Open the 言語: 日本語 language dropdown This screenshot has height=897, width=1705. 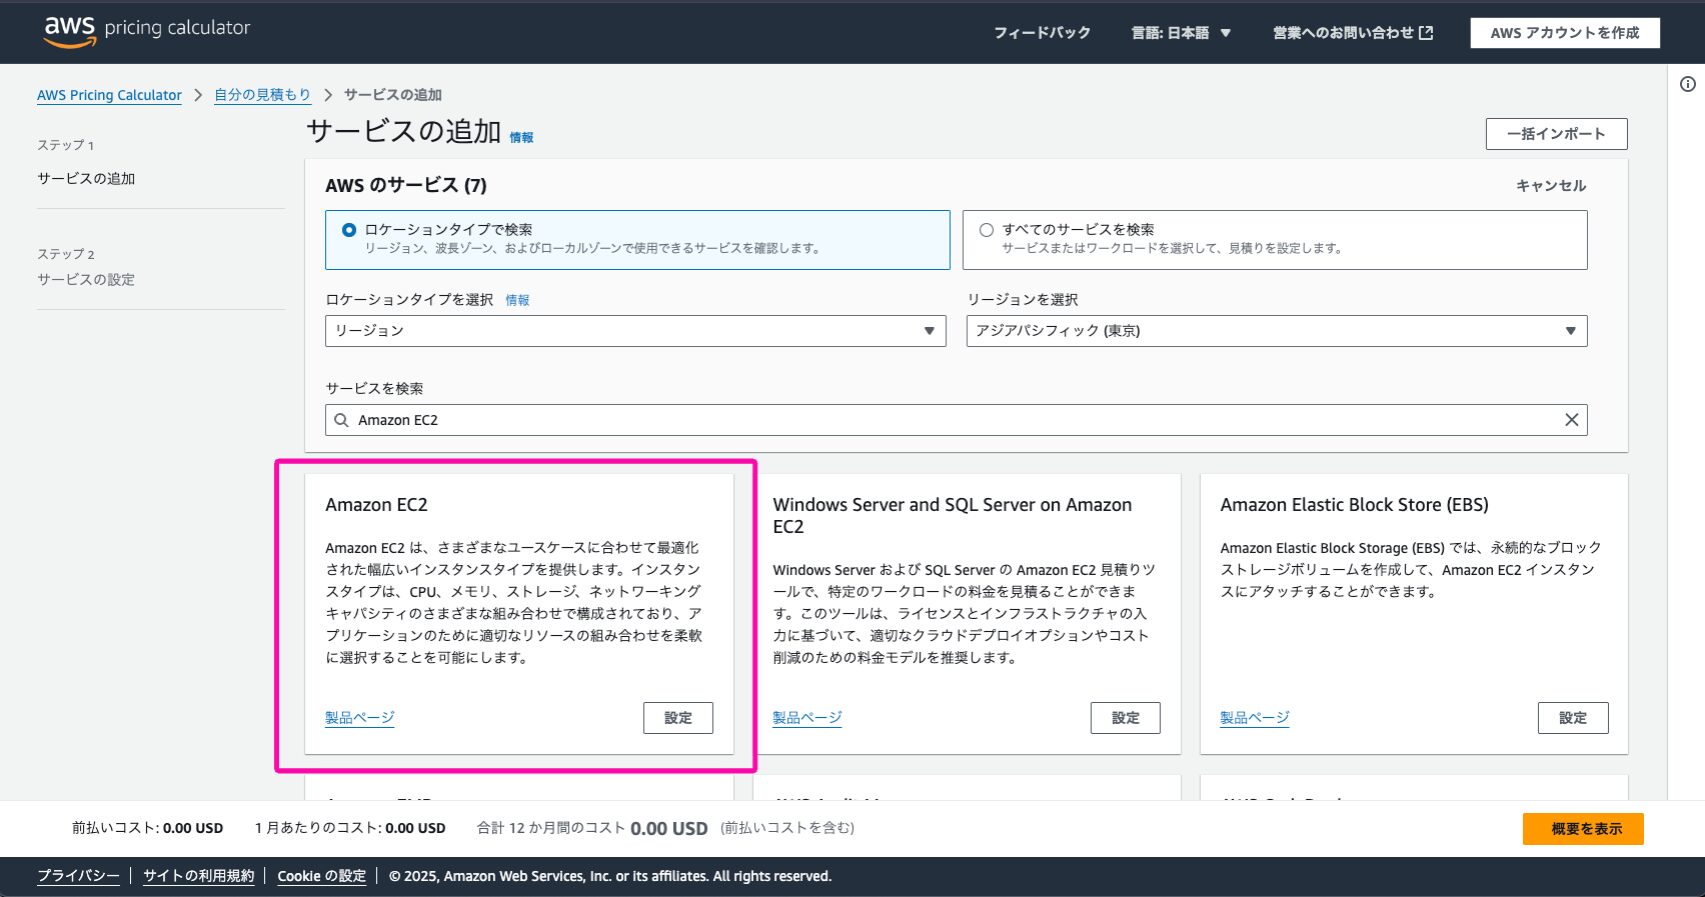click(x=1181, y=33)
